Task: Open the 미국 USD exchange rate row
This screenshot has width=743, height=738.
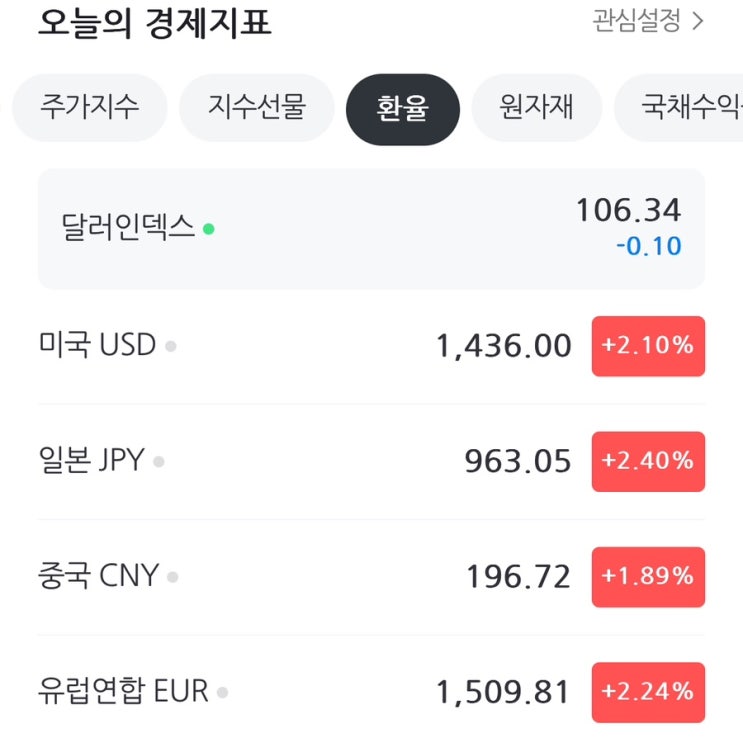Action: point(300,346)
